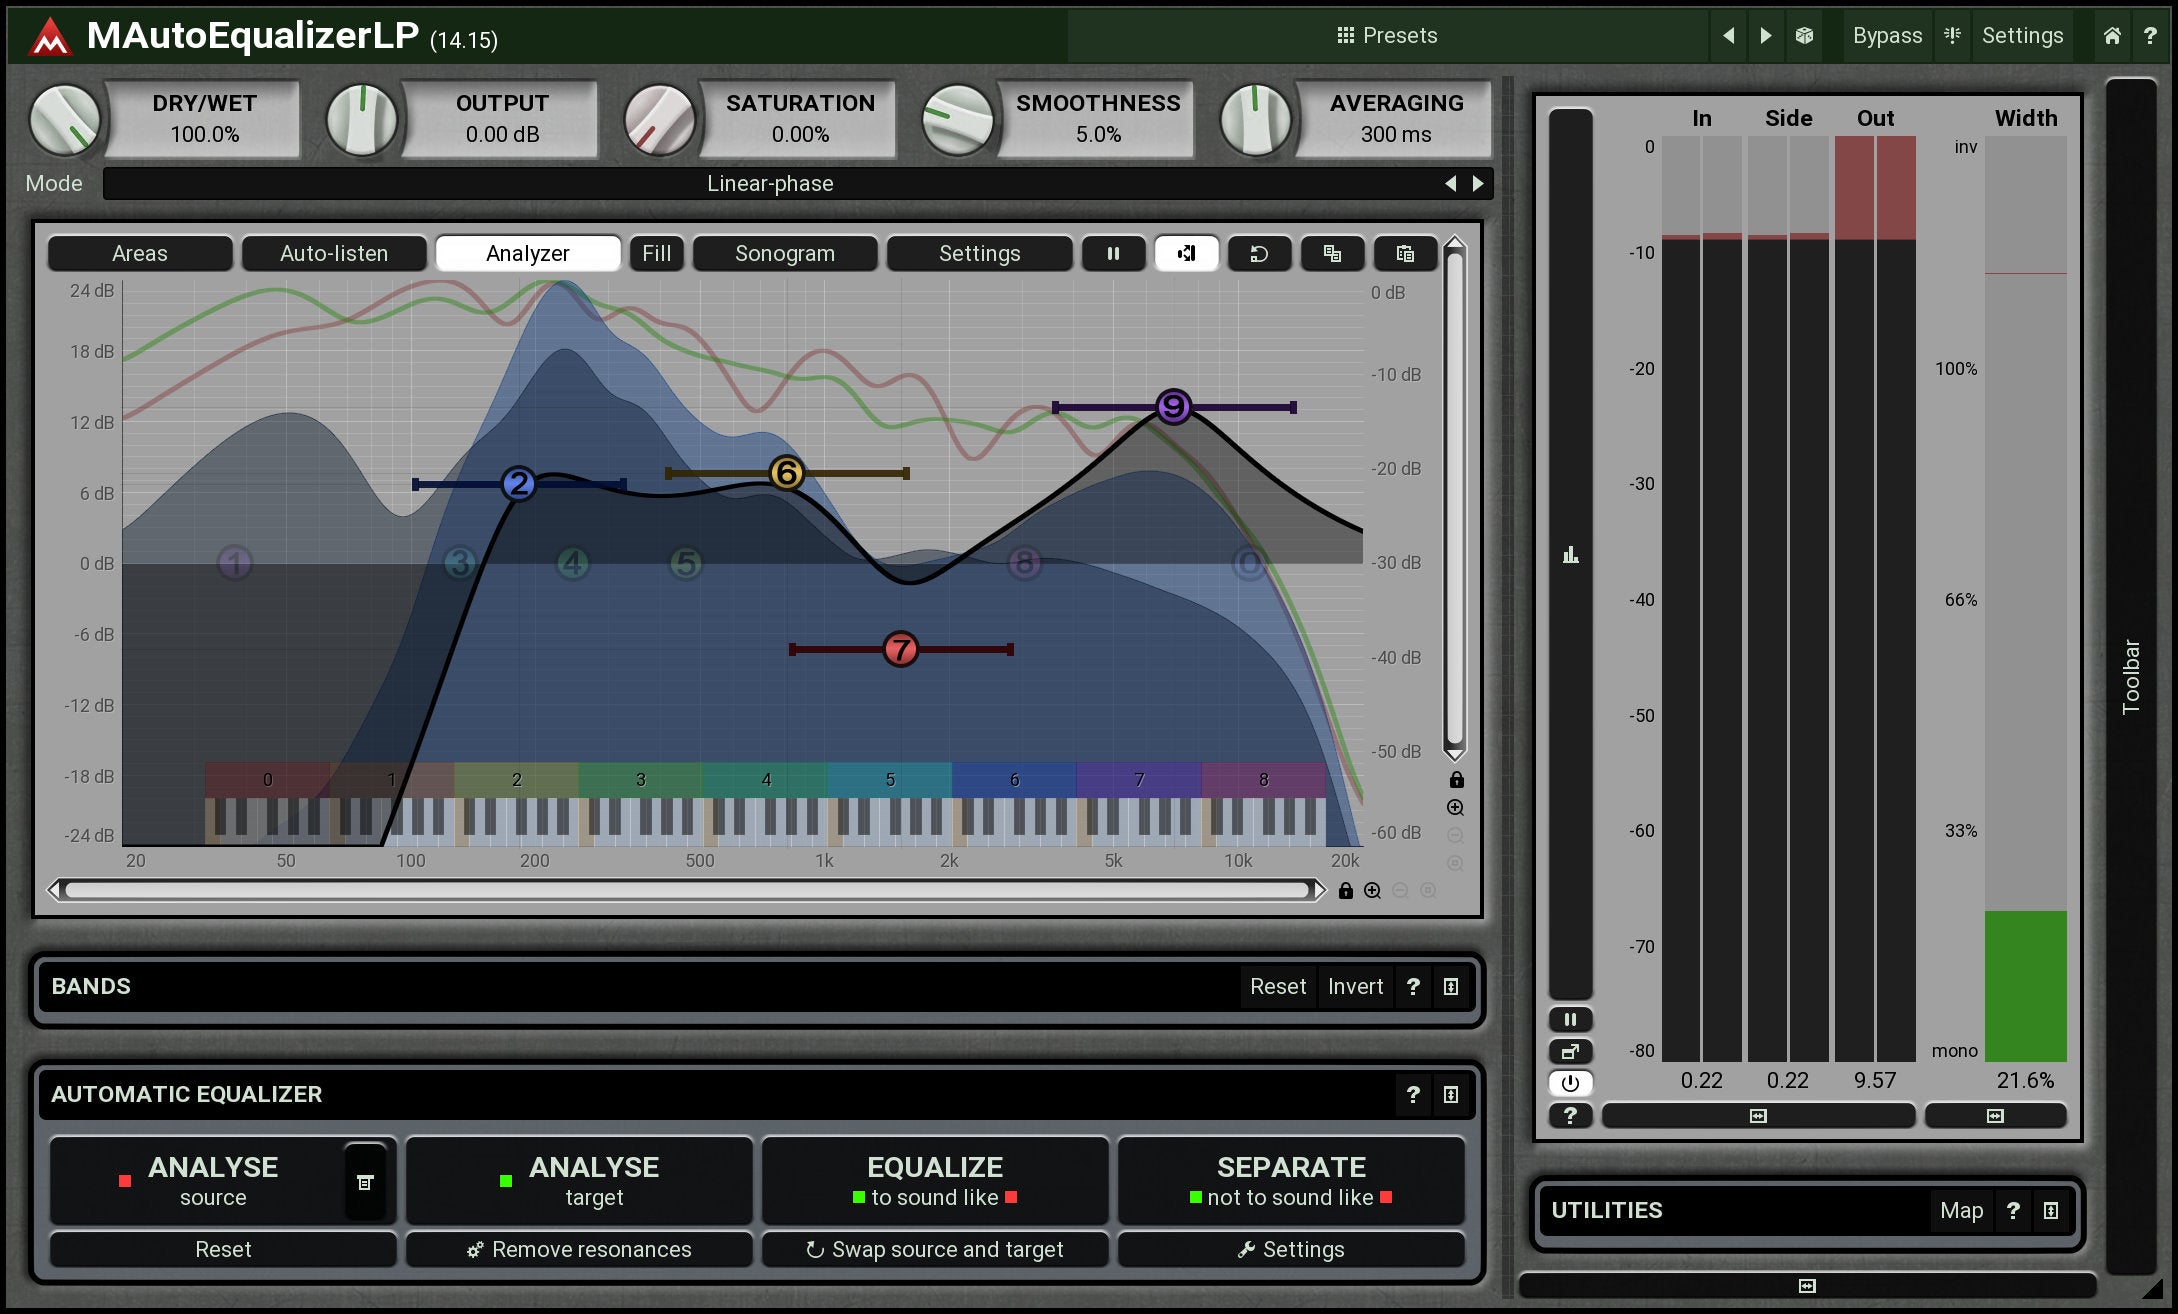This screenshot has width=2178, height=1314.
Task: Click the paste icon in graph toolbar
Action: [1405, 254]
